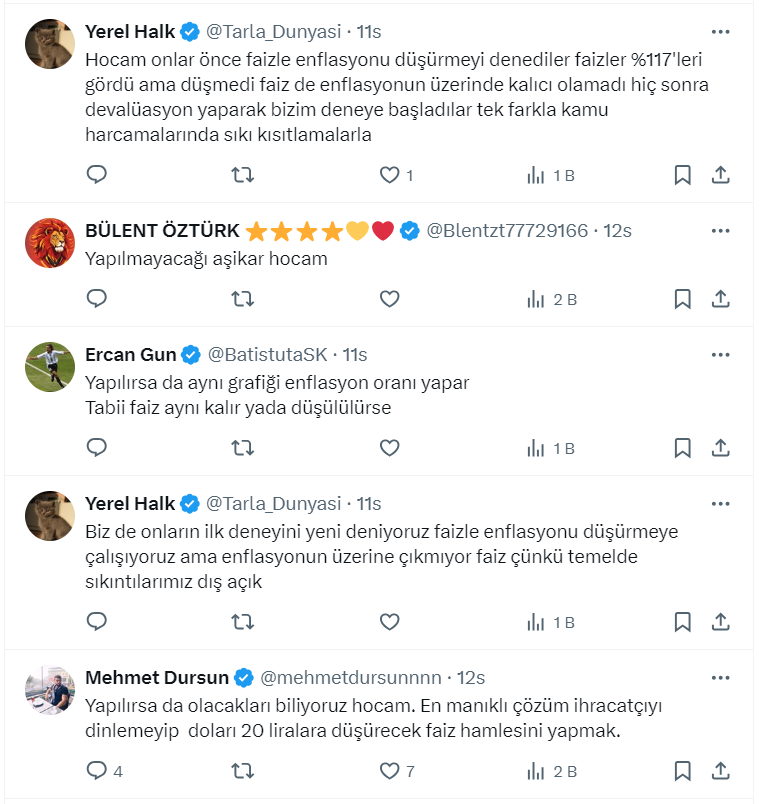Share Ercan Gun's tweet
The height and width of the screenshot is (804, 760).
tap(720, 447)
